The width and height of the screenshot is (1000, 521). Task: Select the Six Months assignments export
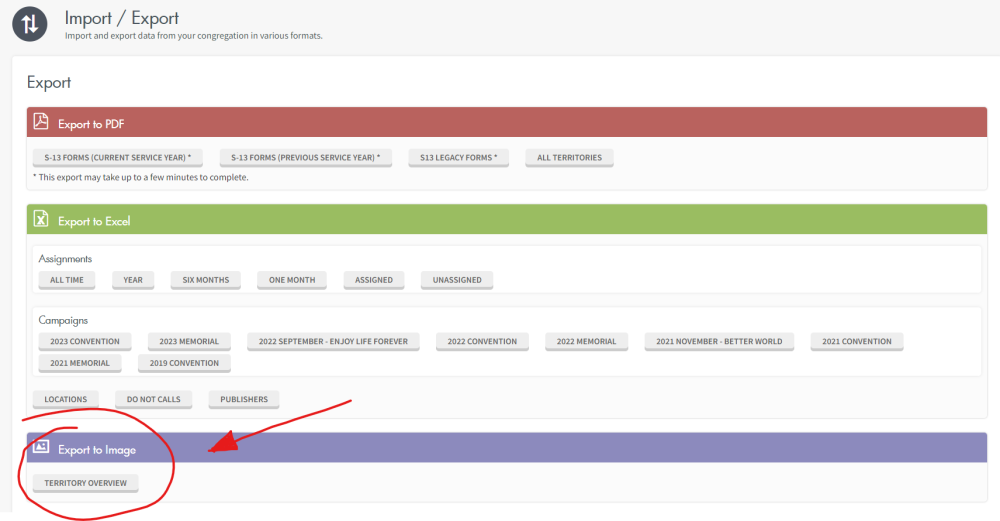pos(205,280)
